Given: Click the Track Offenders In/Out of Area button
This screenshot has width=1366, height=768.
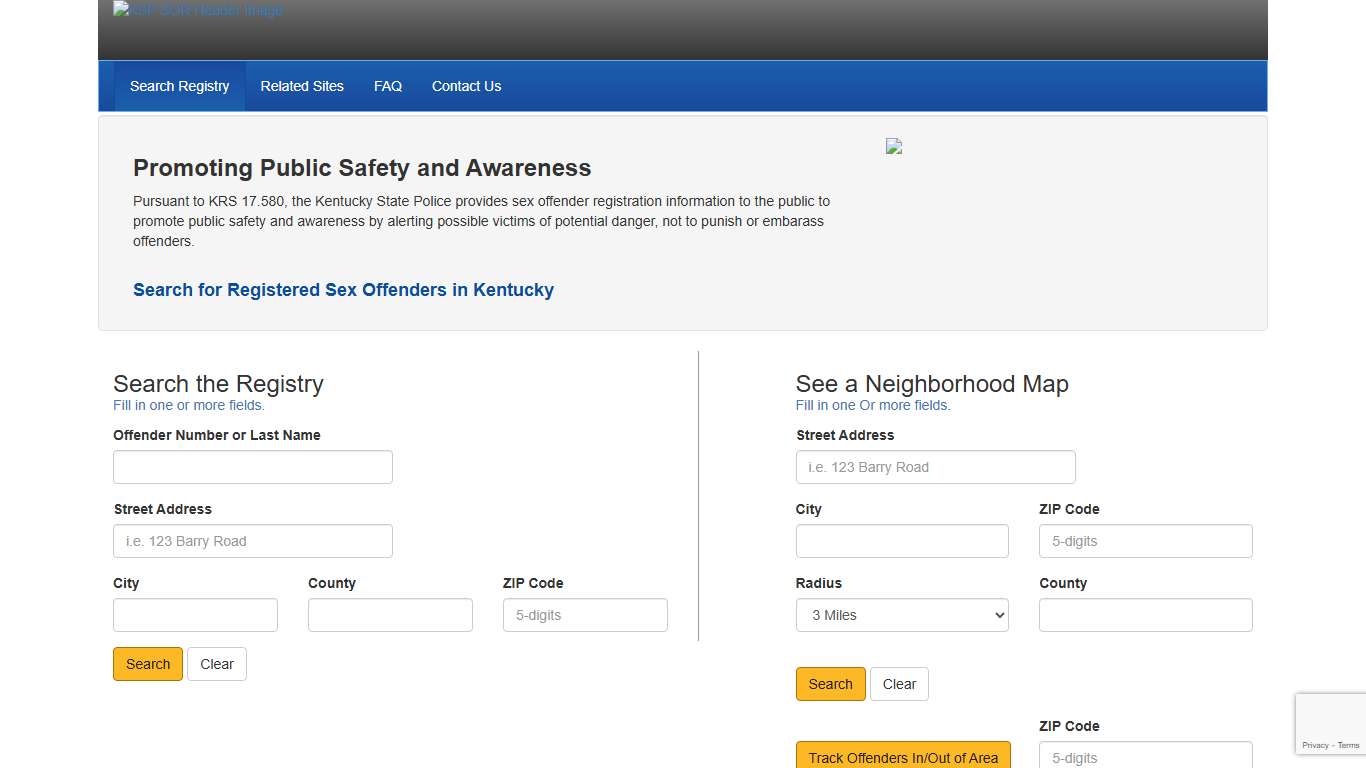Looking at the screenshot, I should tap(902, 757).
